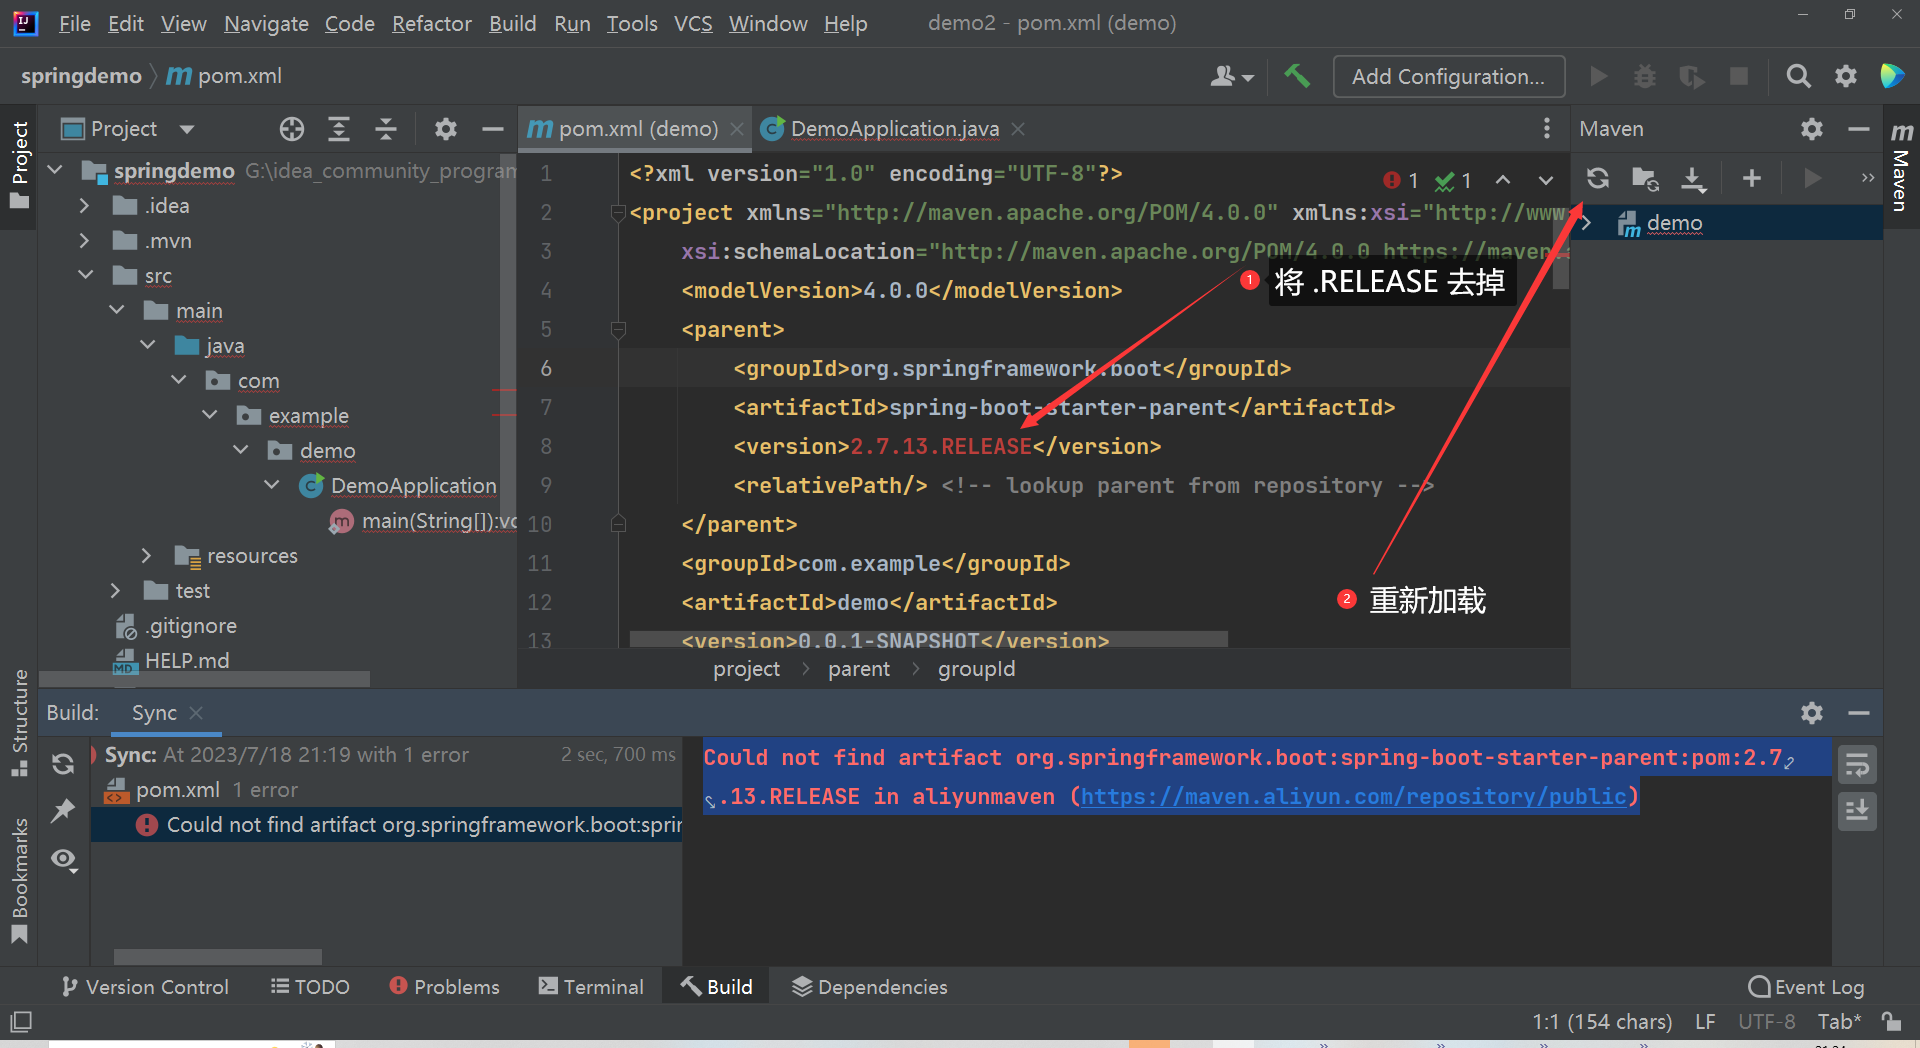Expand the .idea folder
This screenshot has height=1048, width=1920.
click(x=84, y=205)
